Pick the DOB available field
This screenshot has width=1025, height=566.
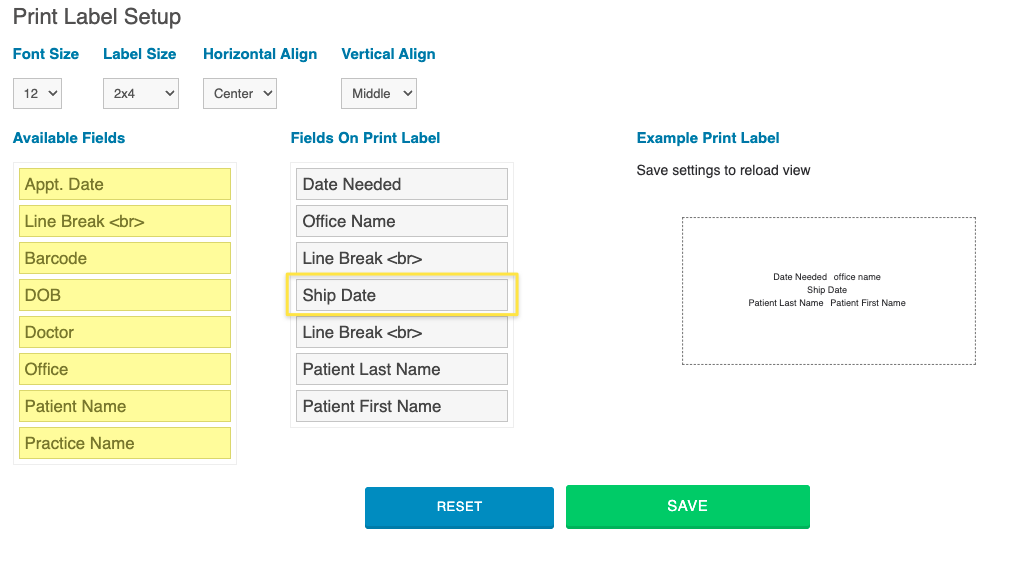[125, 295]
